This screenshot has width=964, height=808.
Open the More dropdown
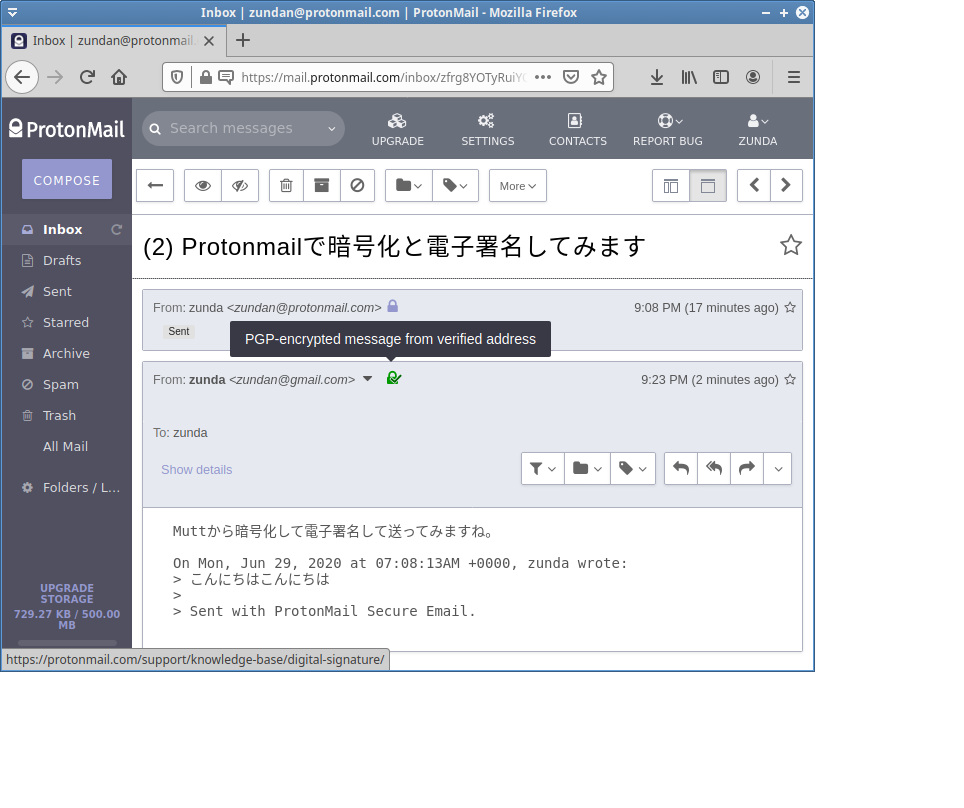click(518, 186)
